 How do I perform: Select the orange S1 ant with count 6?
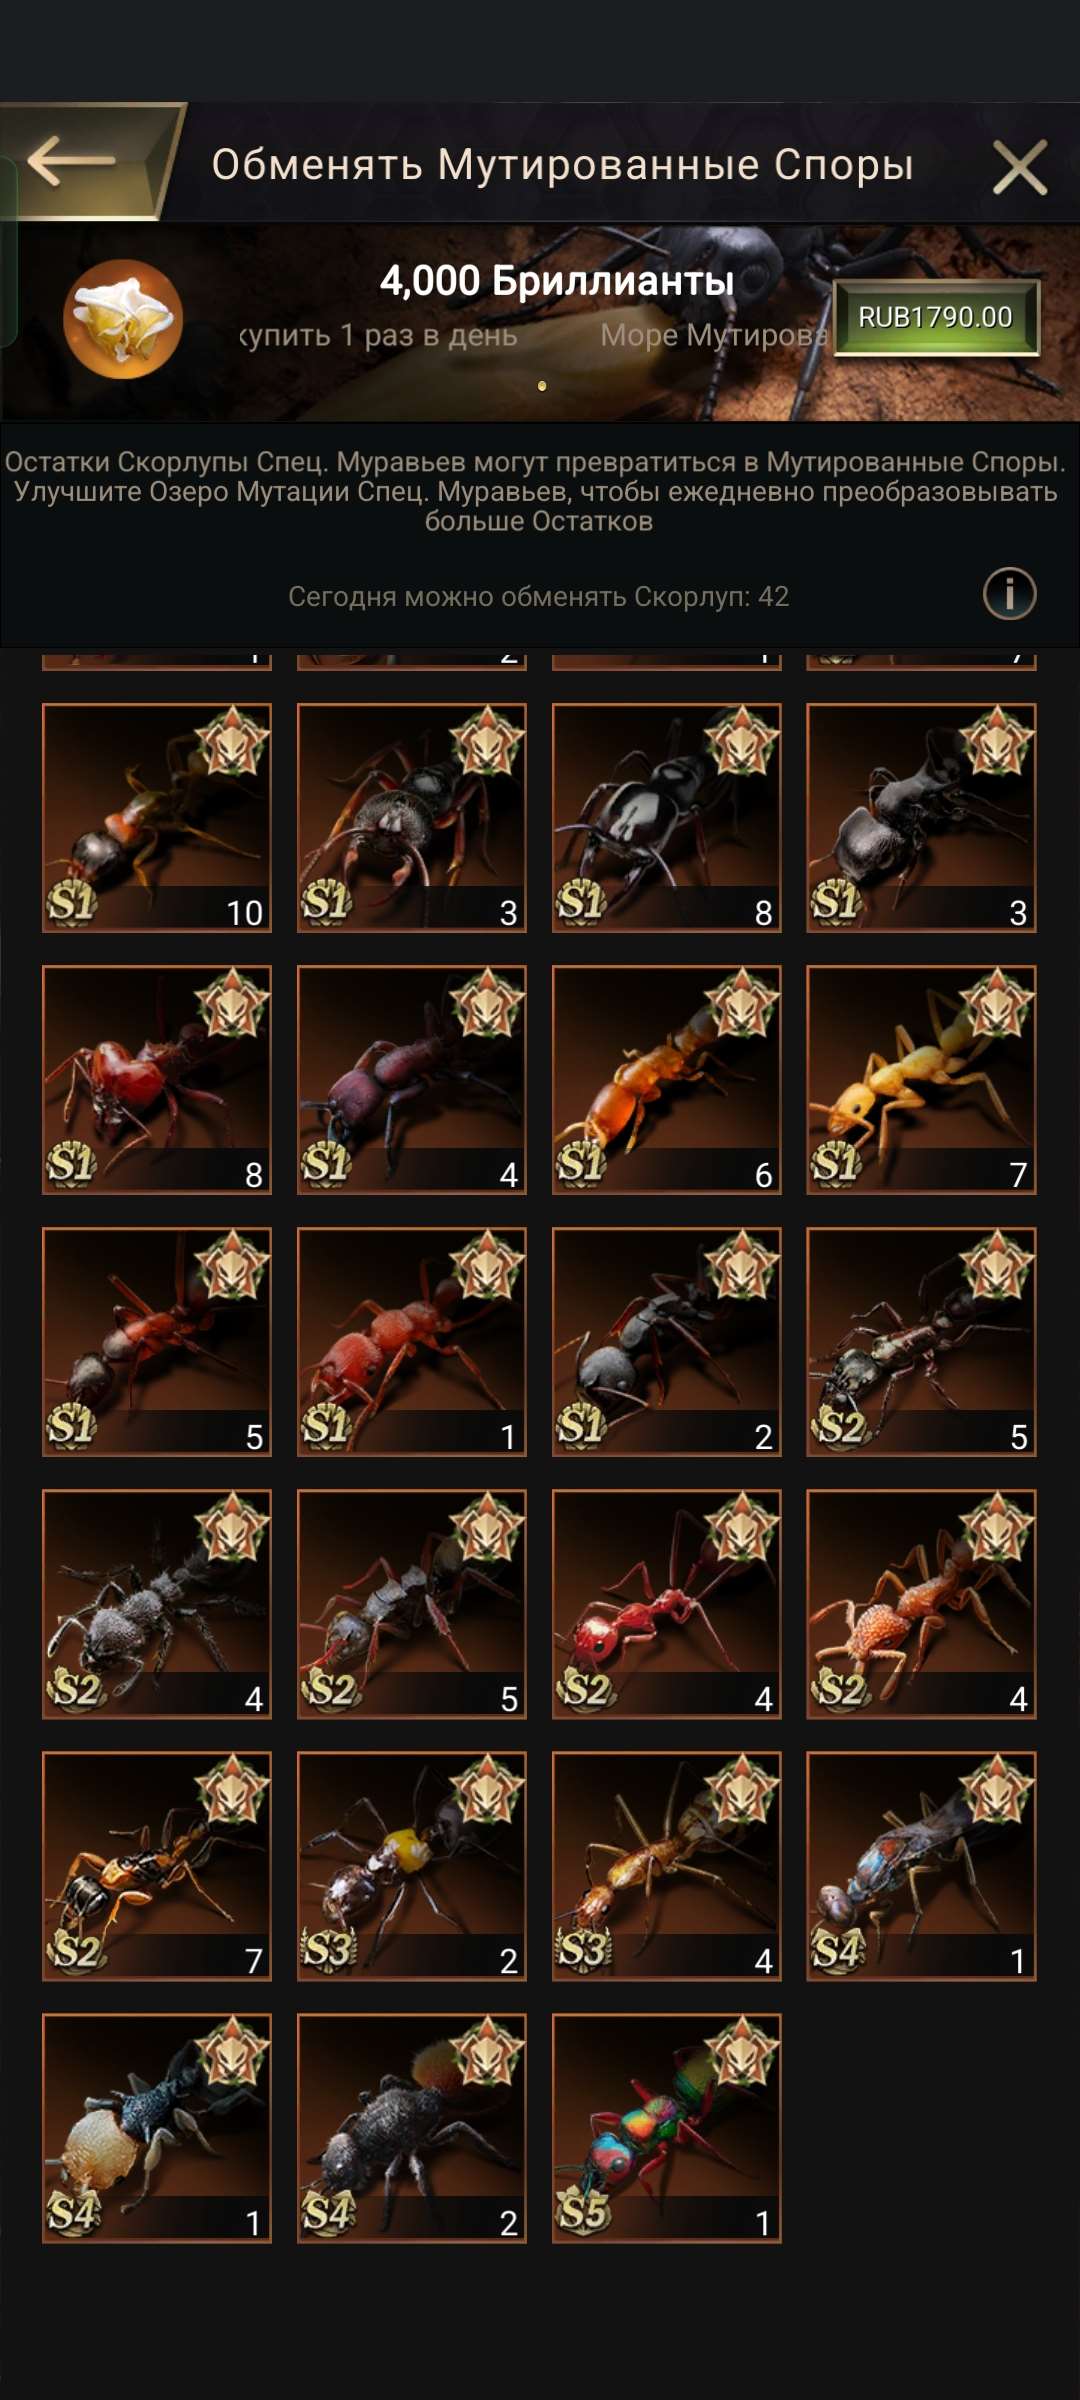[667, 1080]
